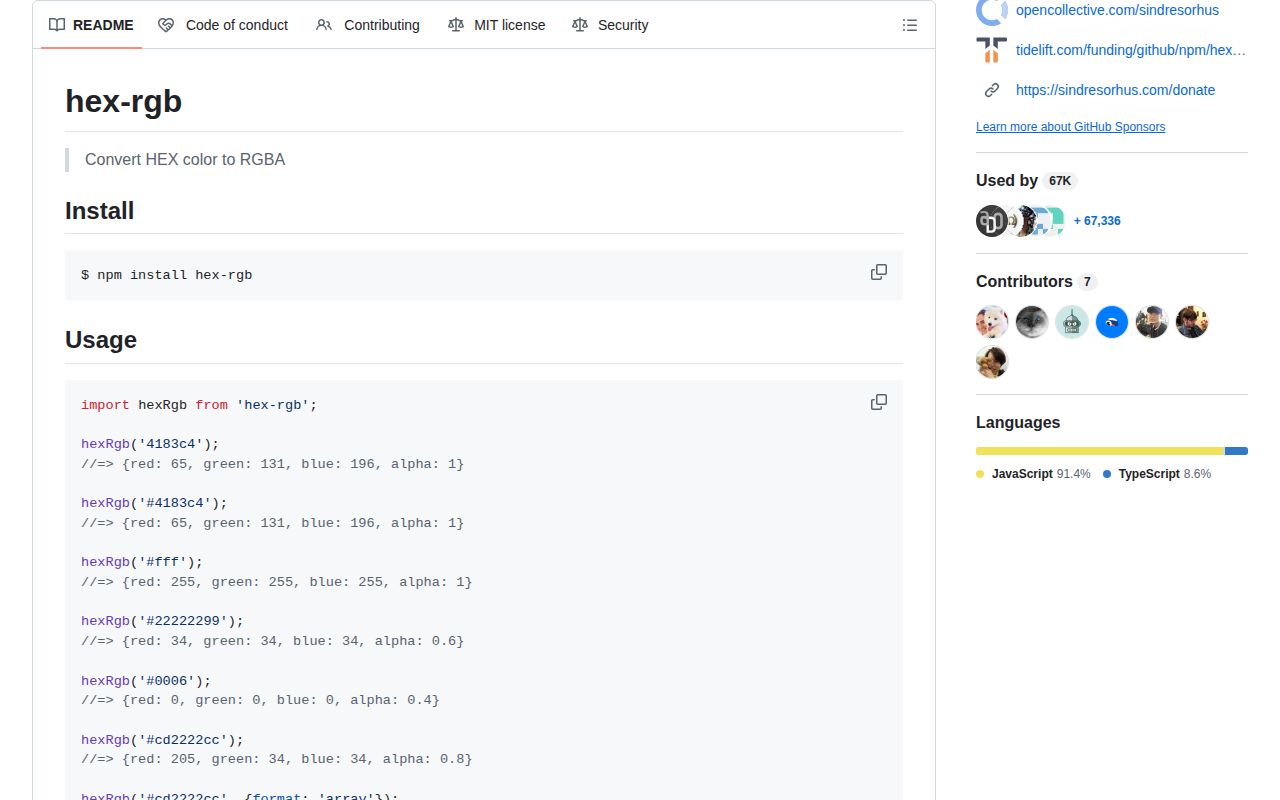Click the TypeScript 8.6% language link
This screenshot has height=800, width=1280.
pos(1157,474)
